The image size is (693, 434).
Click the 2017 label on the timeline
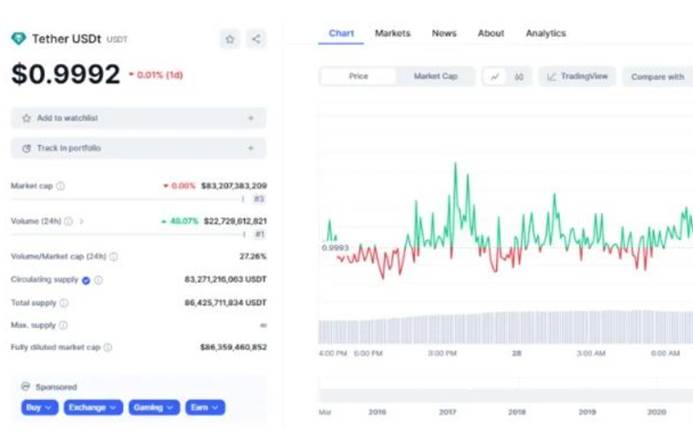pyautogui.click(x=447, y=412)
